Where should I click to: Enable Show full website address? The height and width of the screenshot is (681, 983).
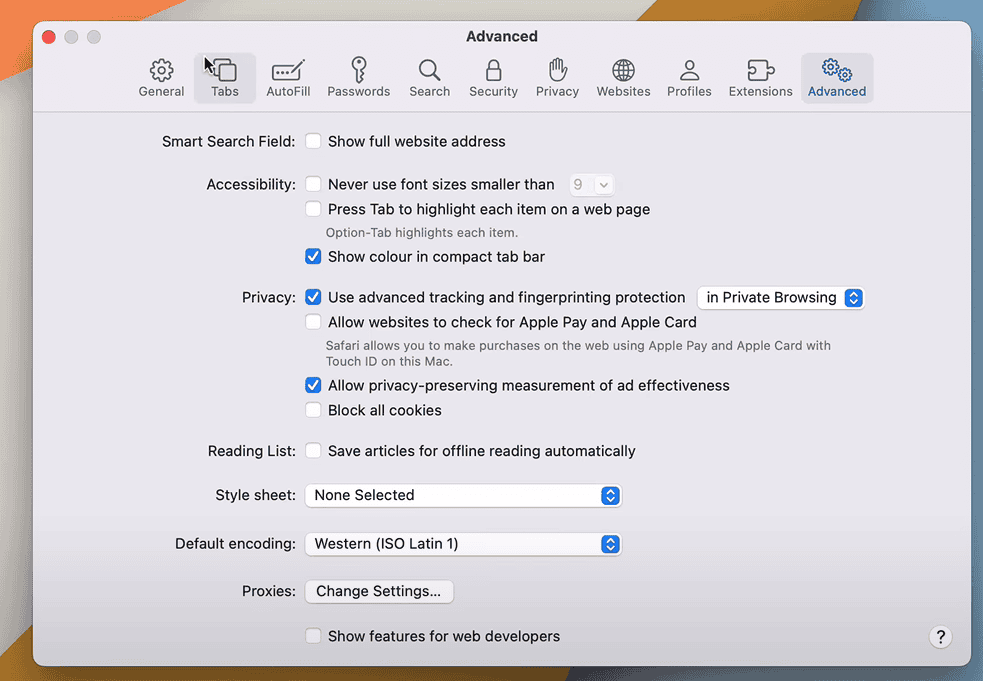point(314,142)
